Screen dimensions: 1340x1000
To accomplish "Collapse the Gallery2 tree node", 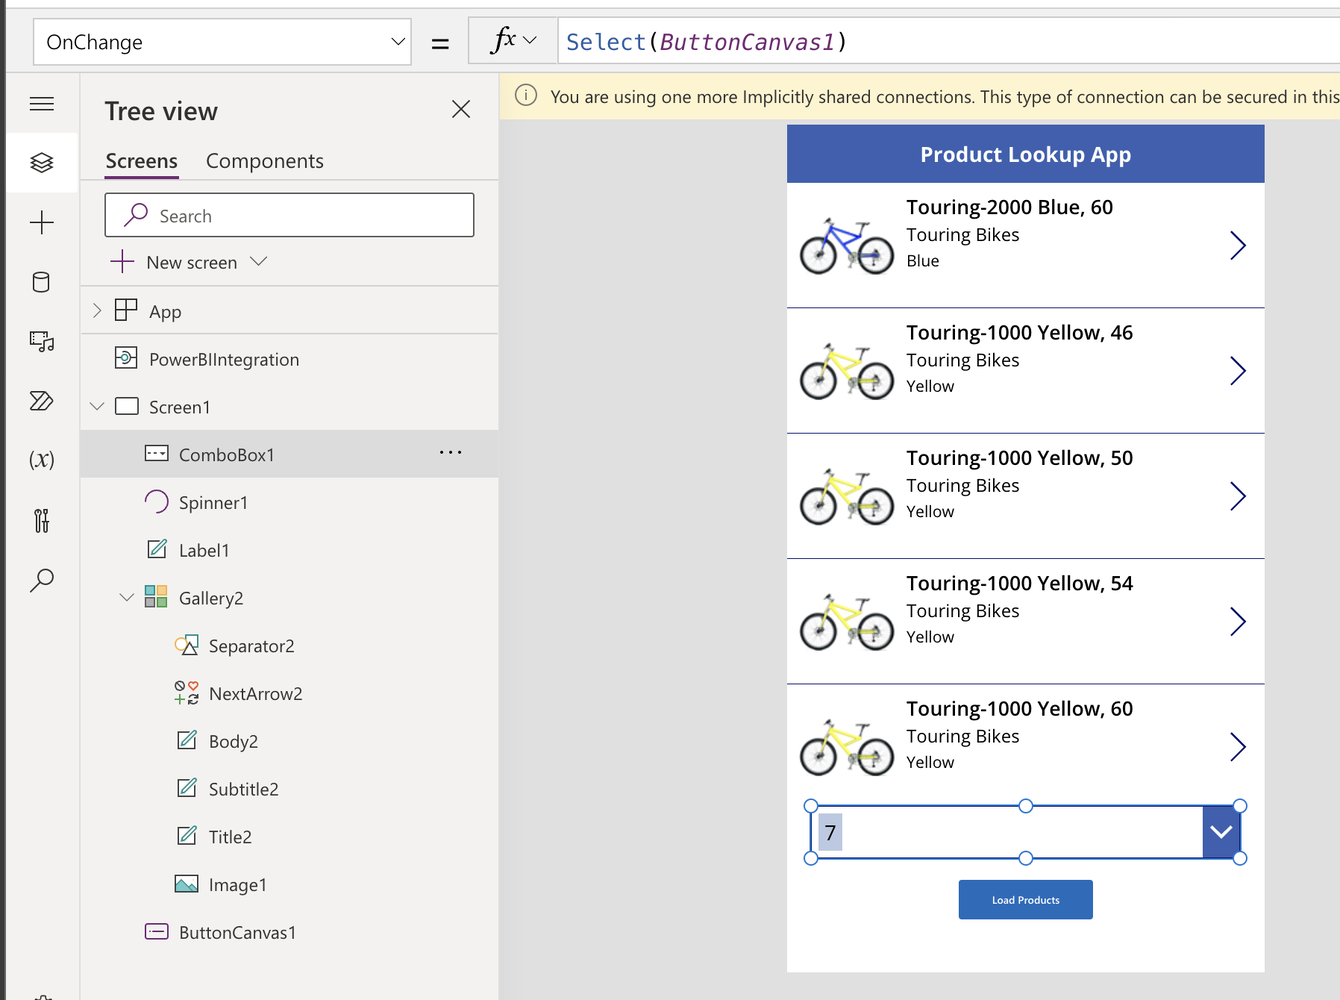I will pos(127,598).
